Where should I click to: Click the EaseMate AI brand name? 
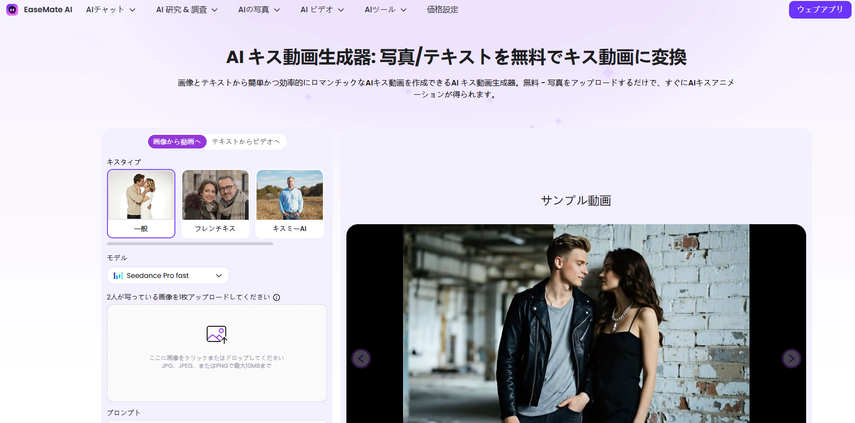point(48,10)
